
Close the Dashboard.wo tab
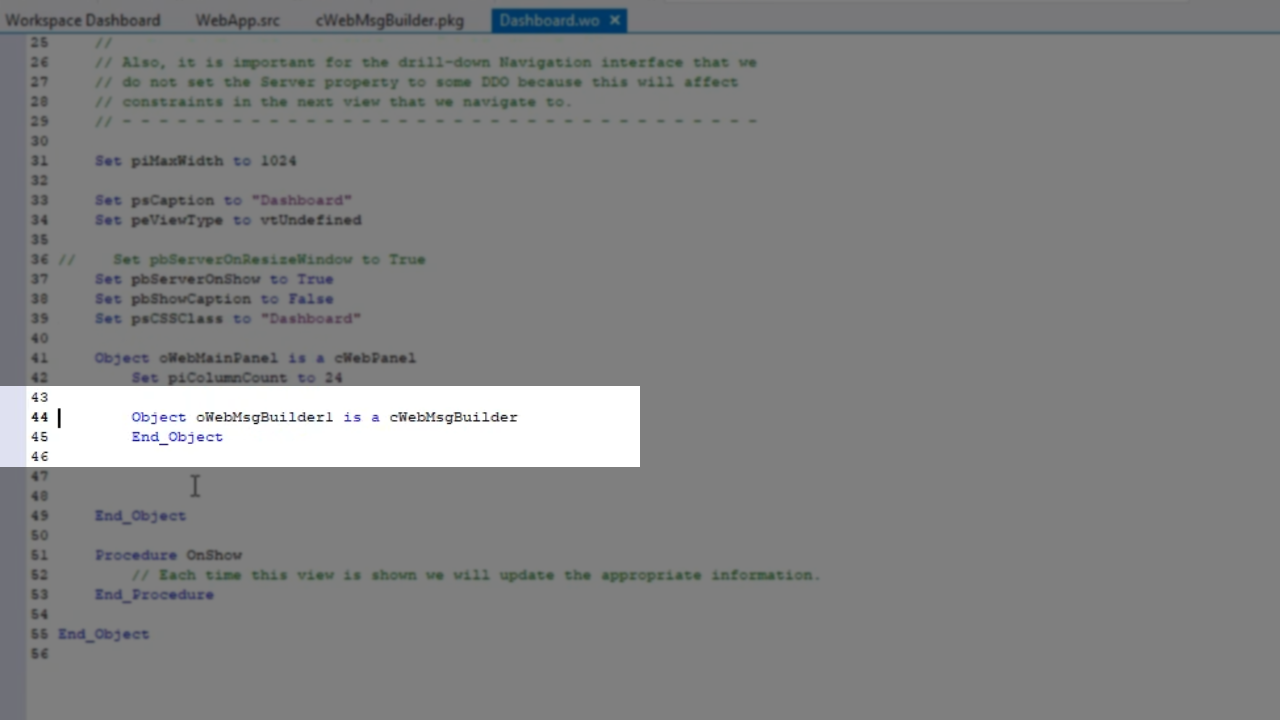click(615, 20)
